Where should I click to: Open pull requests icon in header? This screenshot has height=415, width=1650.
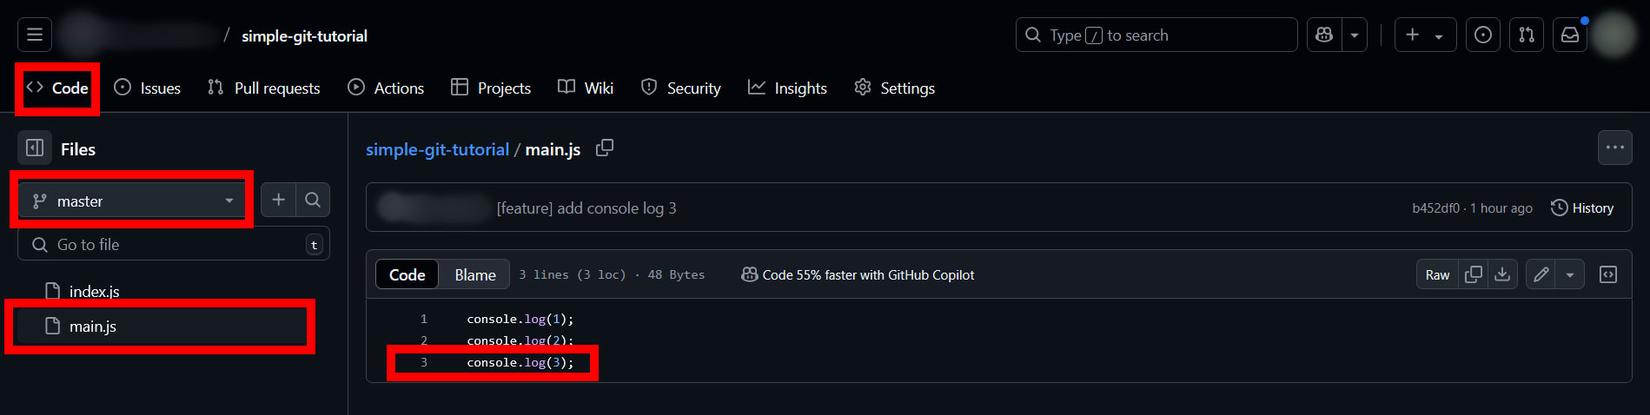pos(1526,35)
